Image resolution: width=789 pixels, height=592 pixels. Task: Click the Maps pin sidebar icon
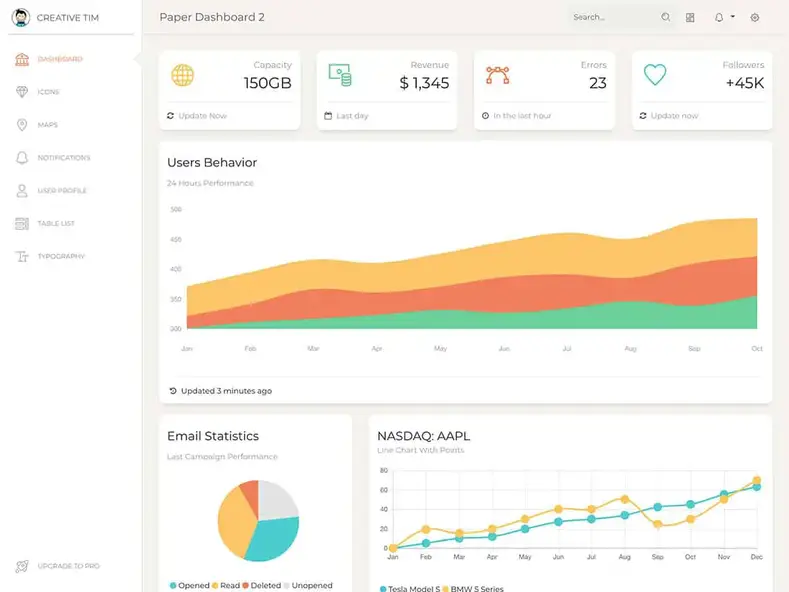click(x=22, y=125)
